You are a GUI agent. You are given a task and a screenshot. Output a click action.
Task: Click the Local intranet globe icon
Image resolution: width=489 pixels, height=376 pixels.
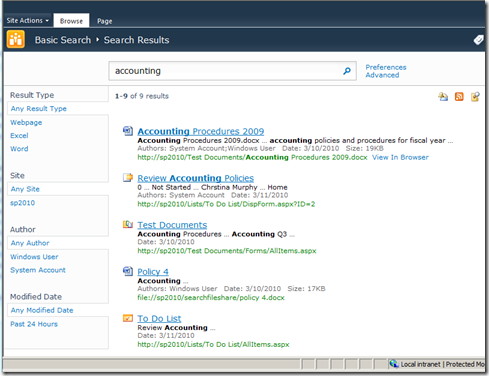394,364
